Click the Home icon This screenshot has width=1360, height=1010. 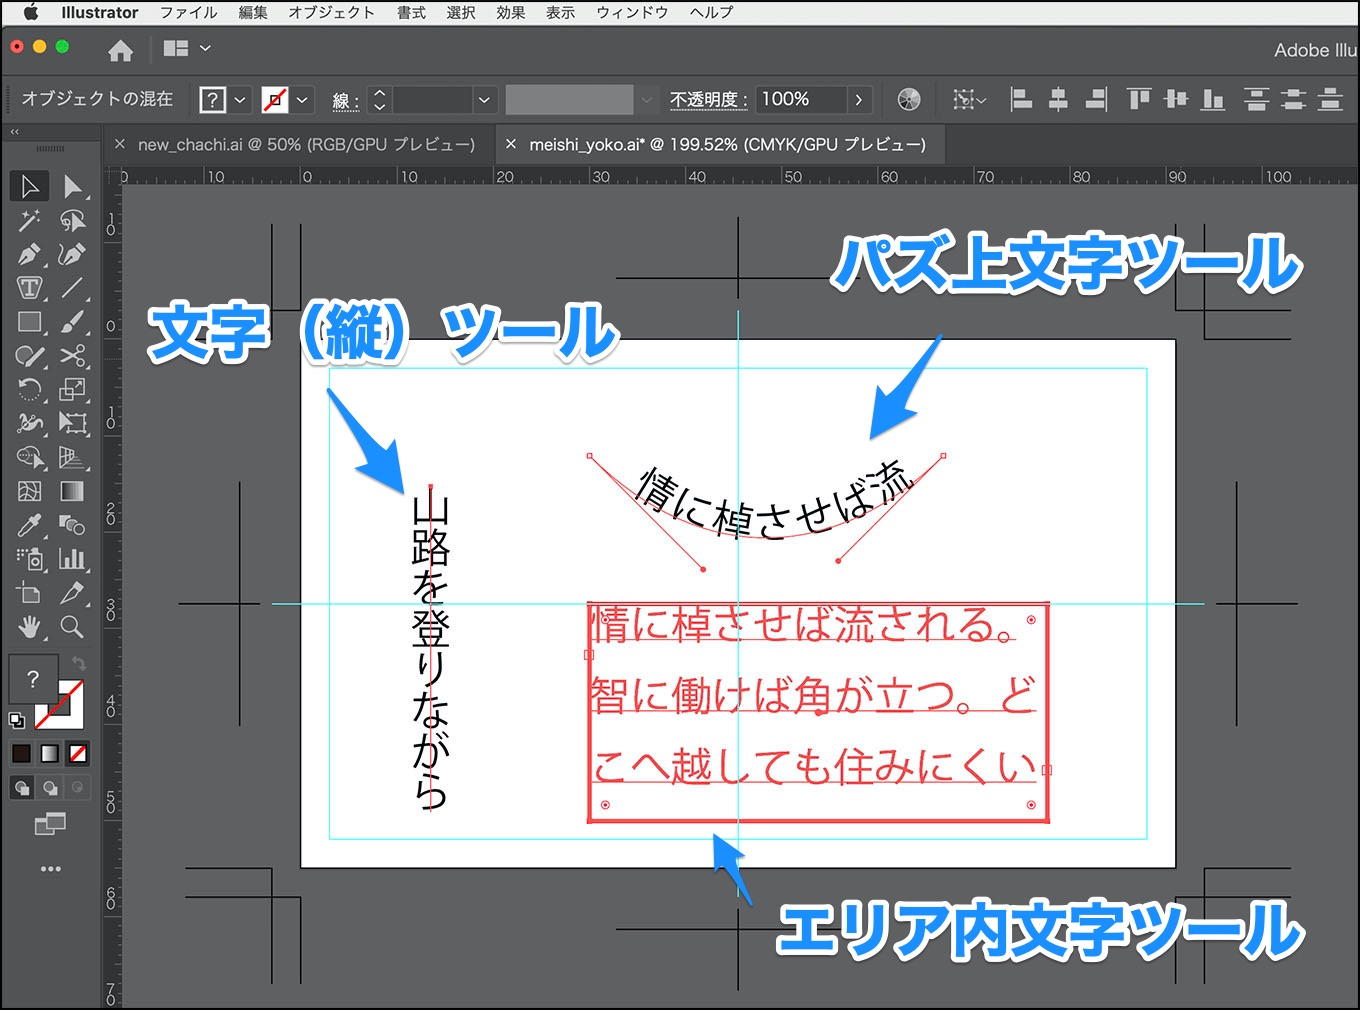121,50
